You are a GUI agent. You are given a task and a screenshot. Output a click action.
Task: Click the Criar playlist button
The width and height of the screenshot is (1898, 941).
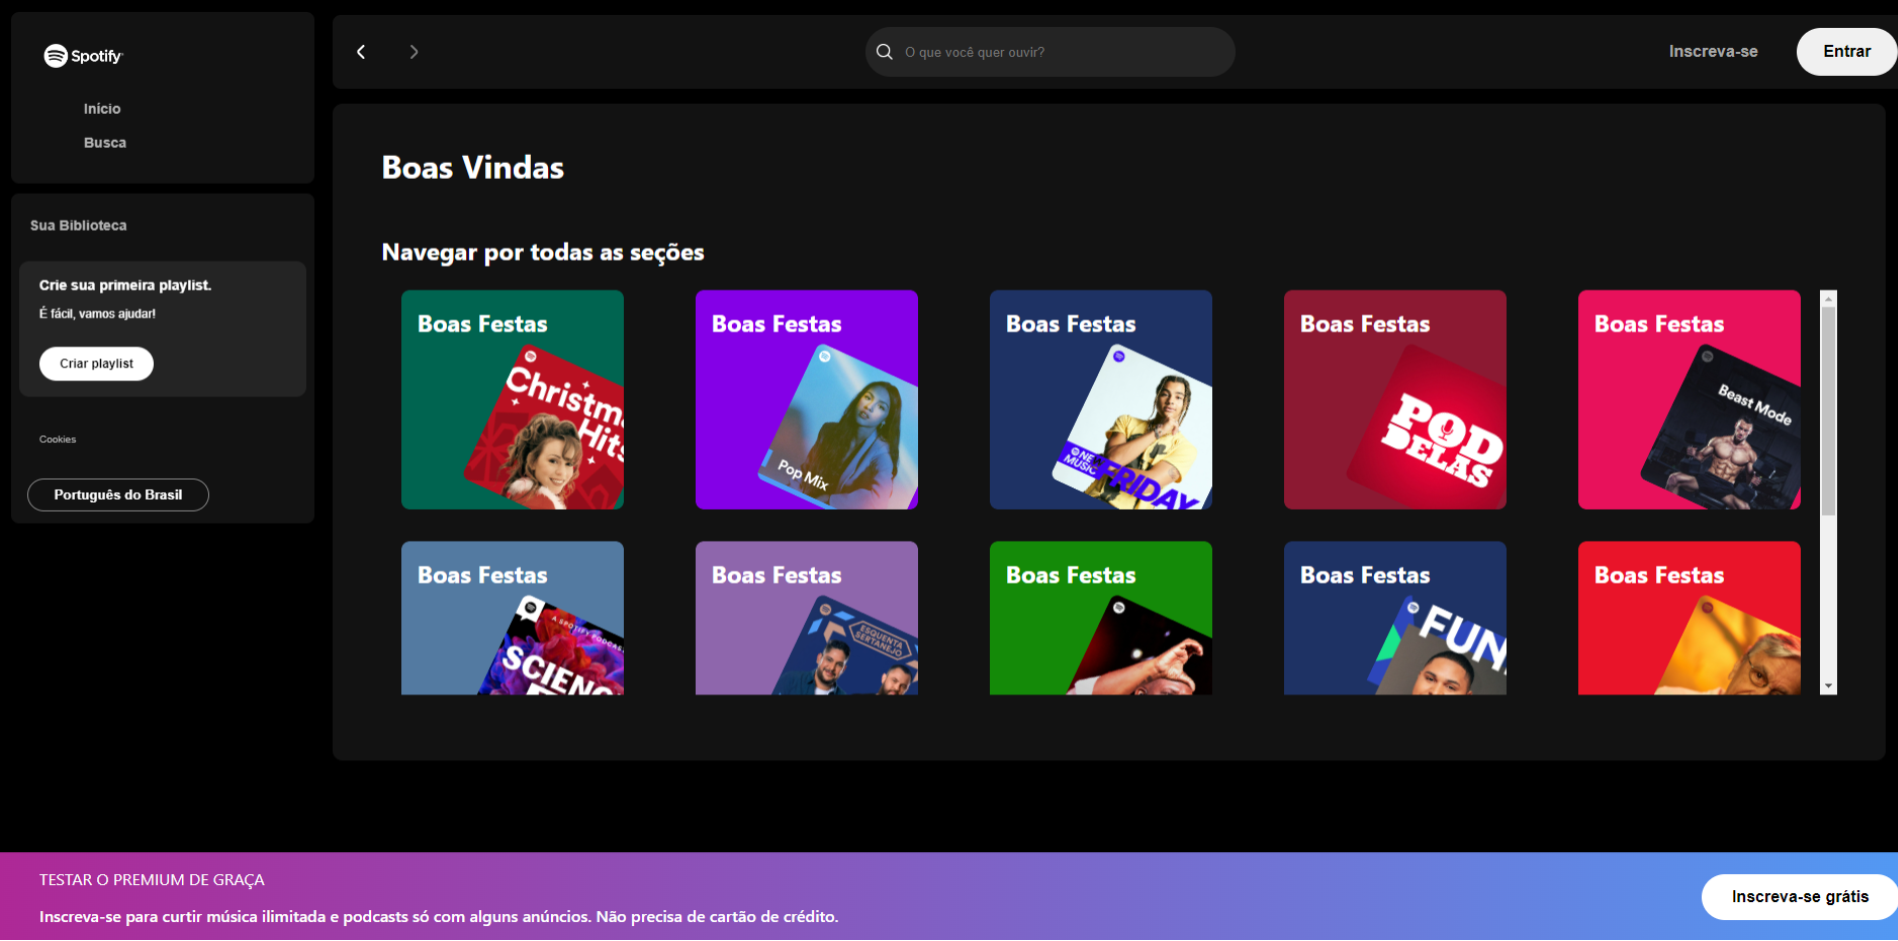tap(96, 364)
